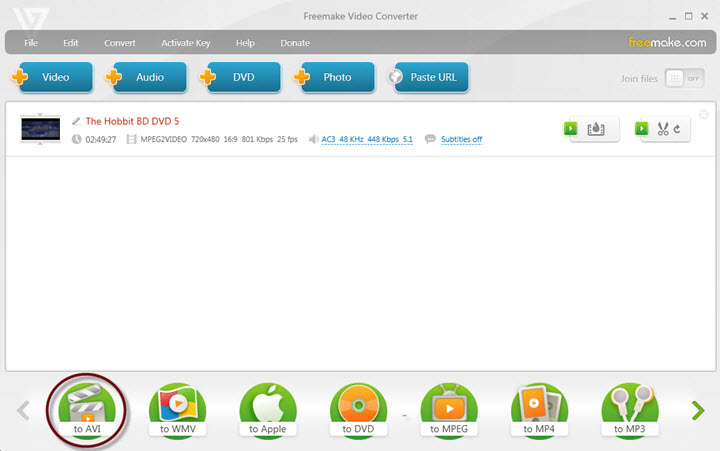Open the Help menu
720x451 pixels.
click(x=245, y=43)
